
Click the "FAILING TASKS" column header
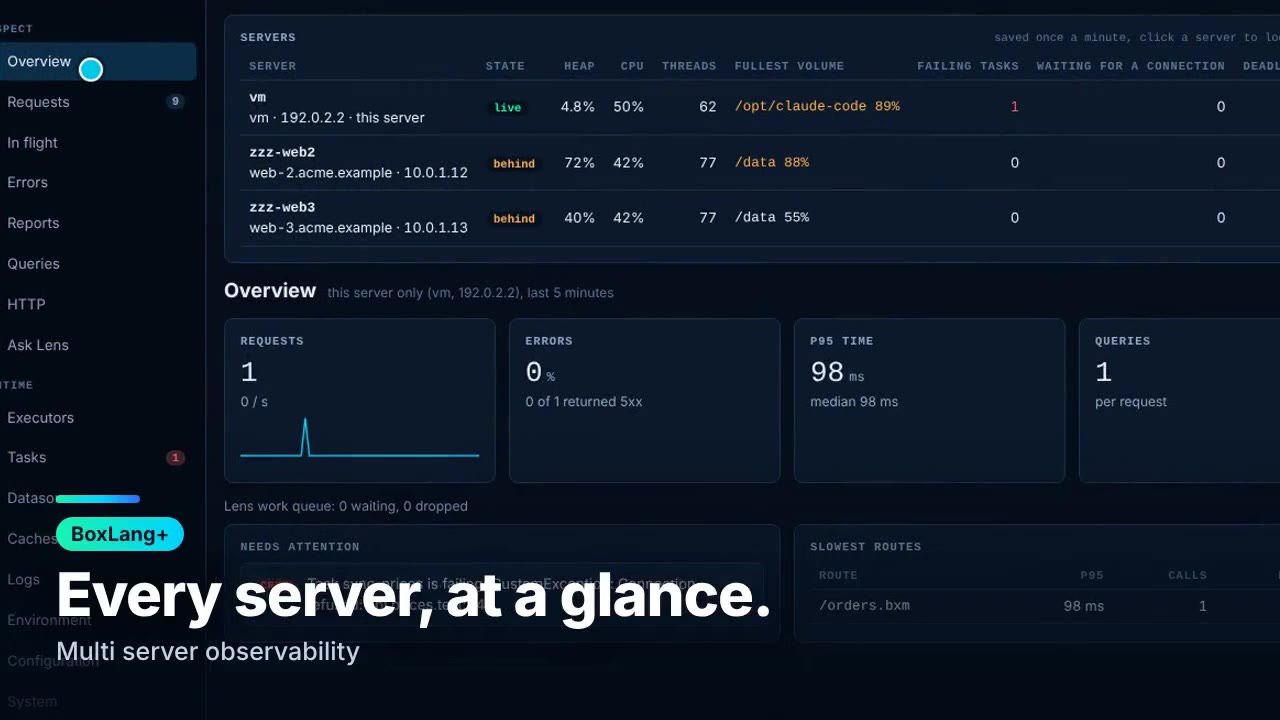point(968,66)
